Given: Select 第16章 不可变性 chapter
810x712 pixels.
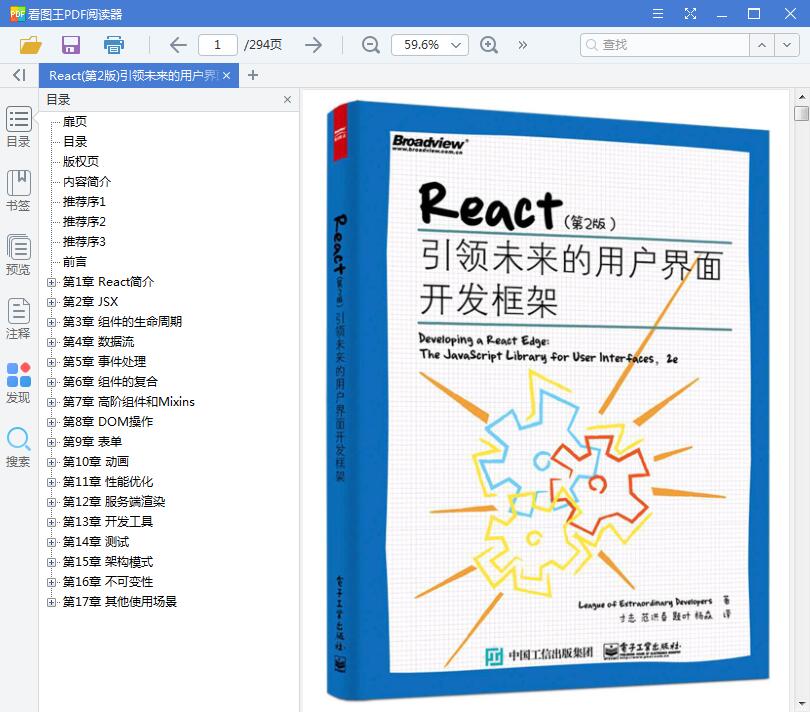Looking at the screenshot, I should (x=108, y=582).
